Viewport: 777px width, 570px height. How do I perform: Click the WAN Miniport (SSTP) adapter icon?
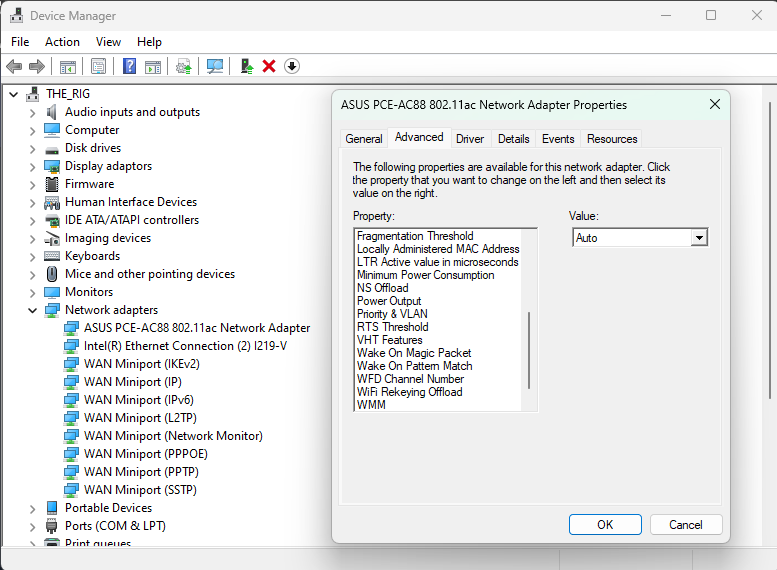[71, 490]
